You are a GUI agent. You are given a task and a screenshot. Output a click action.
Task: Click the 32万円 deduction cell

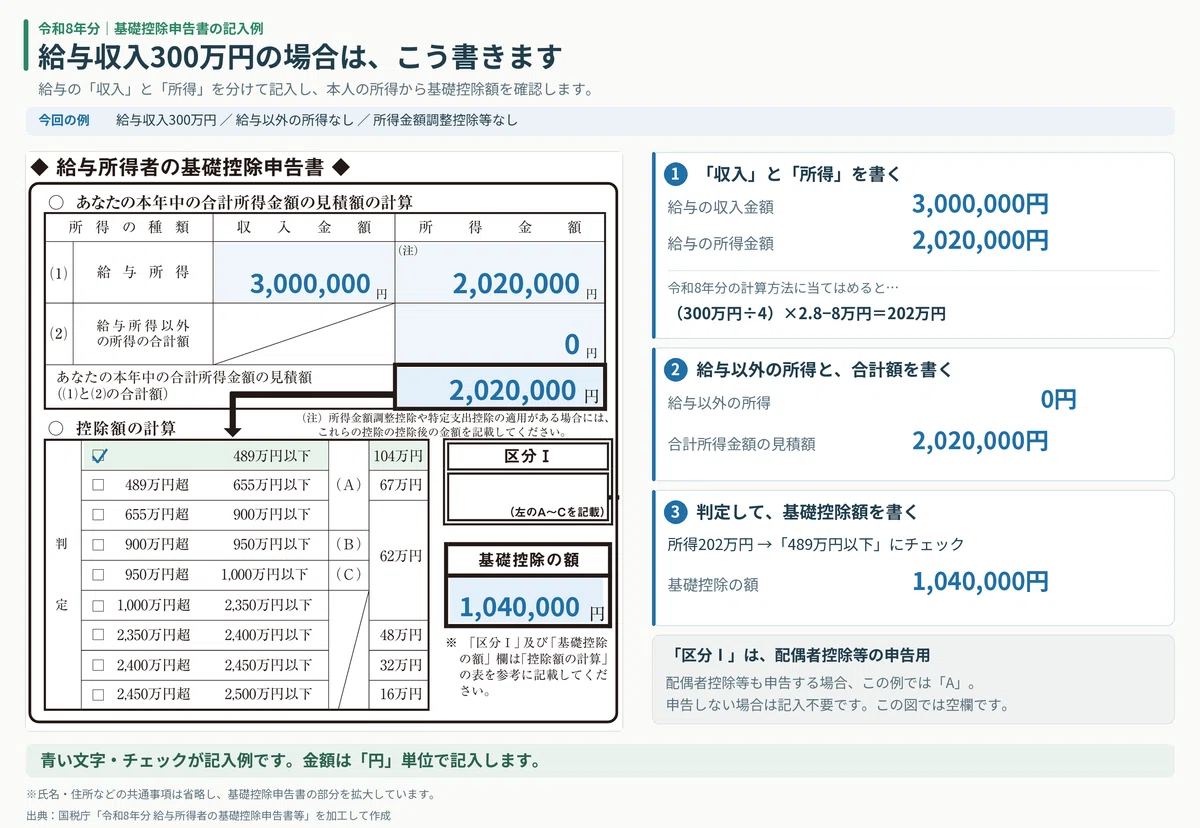397,665
